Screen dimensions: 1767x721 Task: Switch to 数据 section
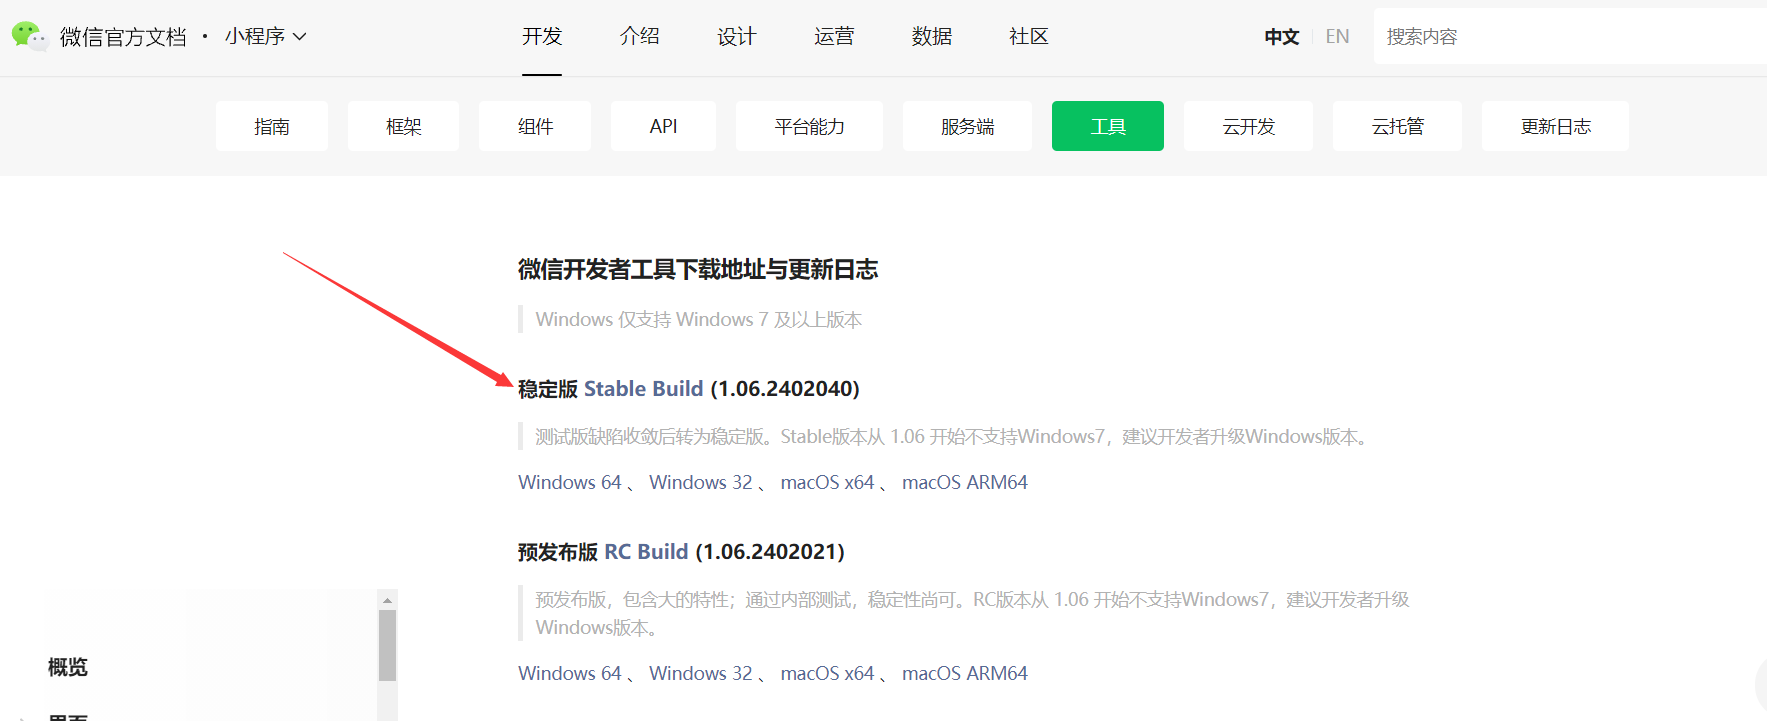(x=932, y=36)
